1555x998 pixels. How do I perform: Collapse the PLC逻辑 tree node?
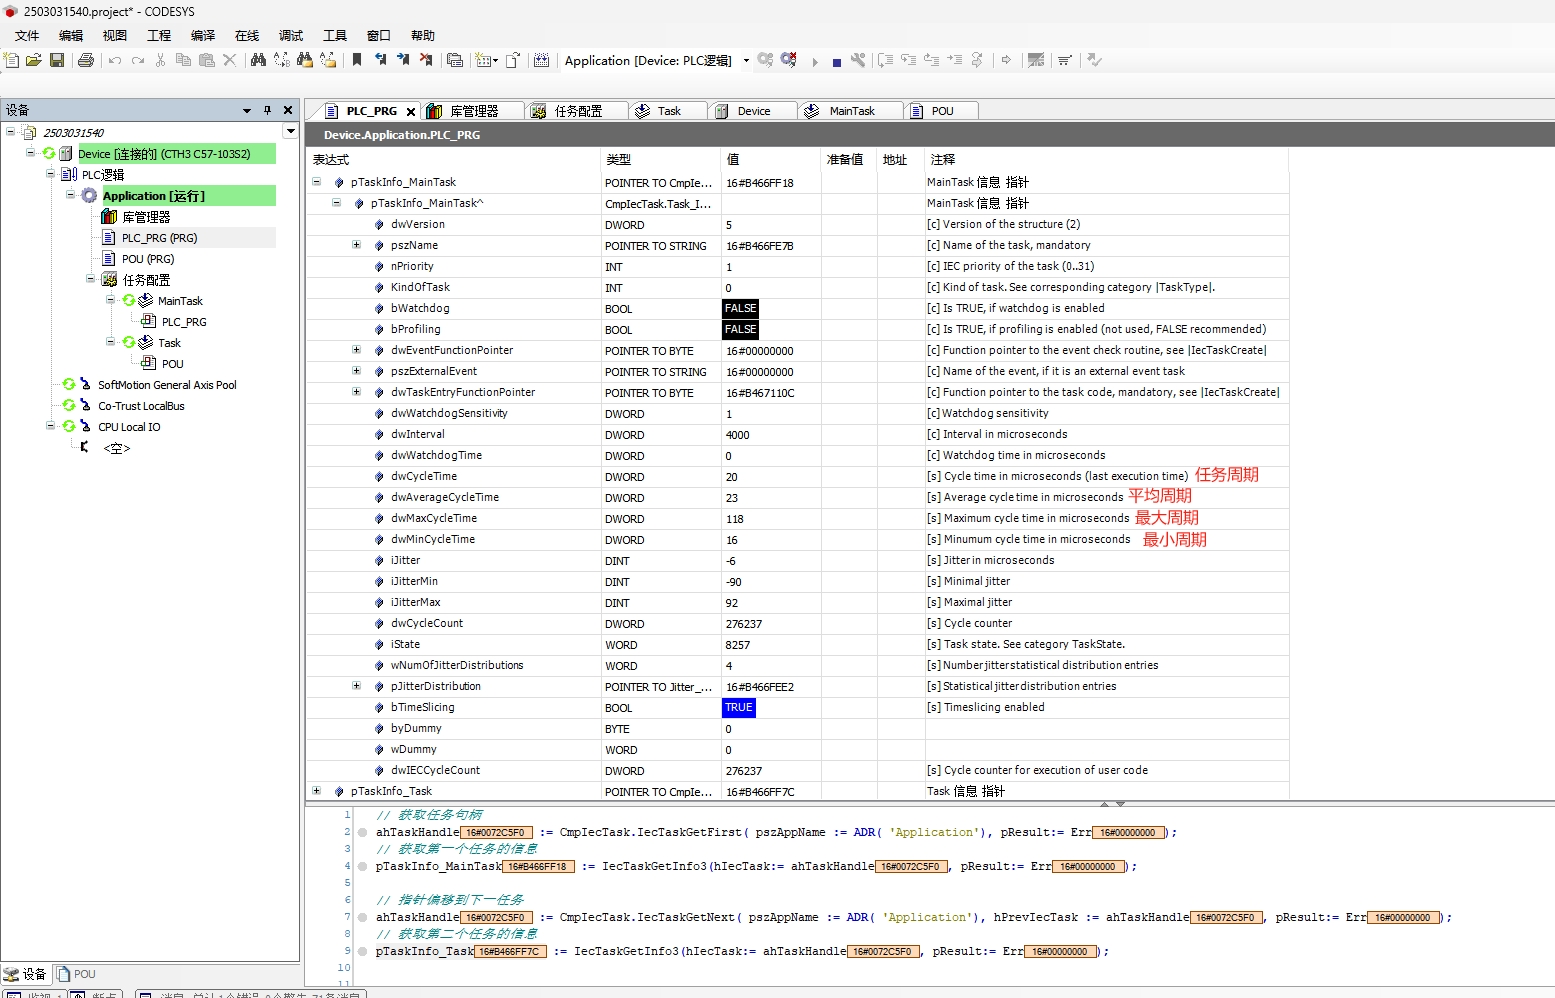pos(50,174)
